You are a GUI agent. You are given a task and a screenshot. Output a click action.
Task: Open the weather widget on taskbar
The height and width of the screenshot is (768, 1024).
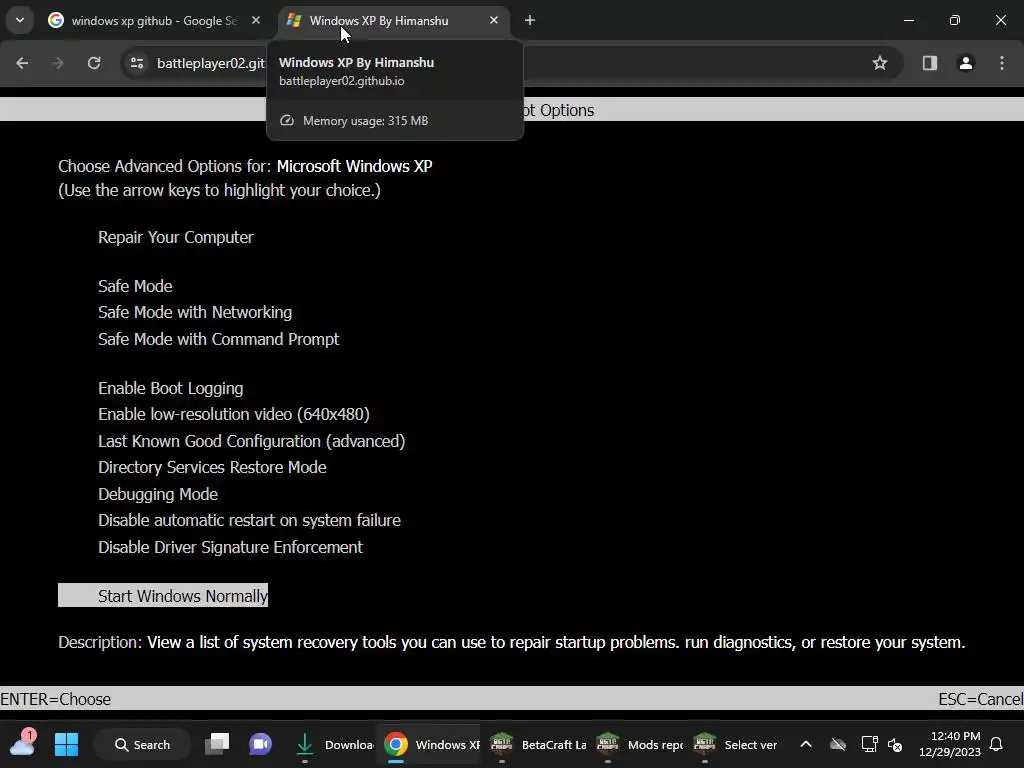(22, 744)
